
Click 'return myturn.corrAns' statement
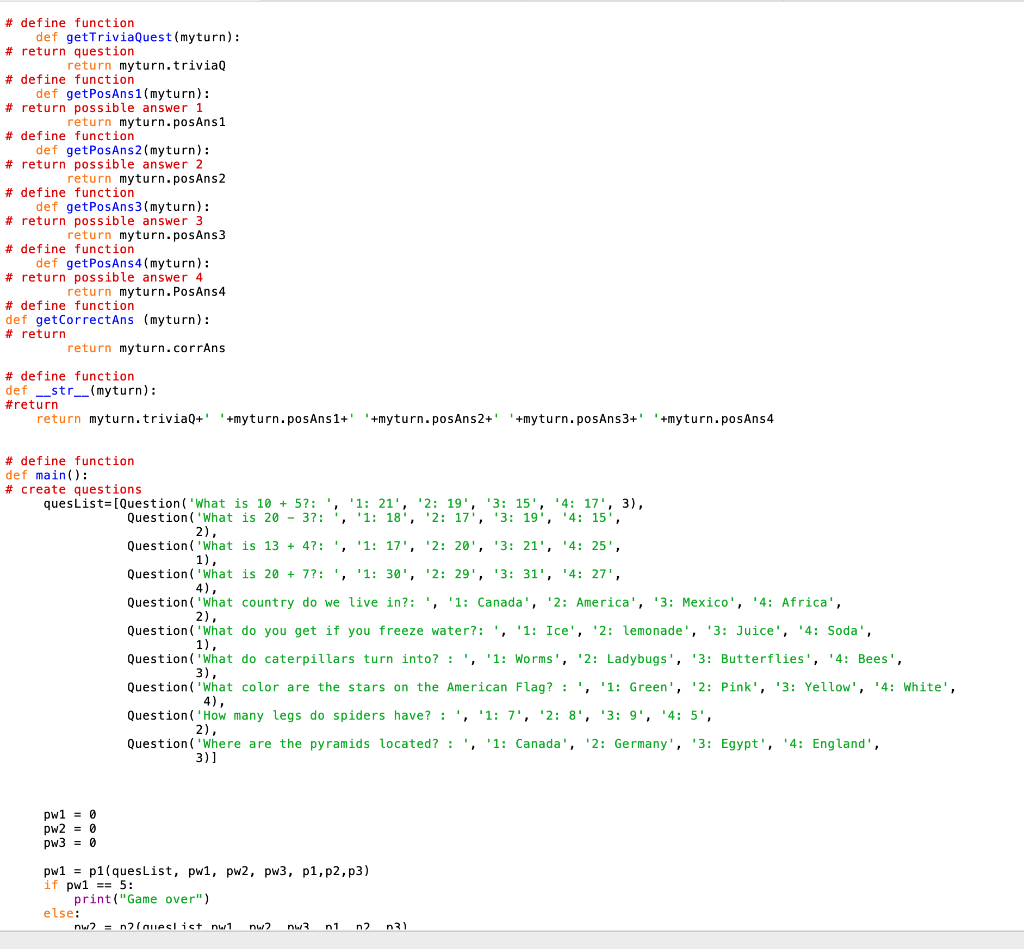(146, 348)
